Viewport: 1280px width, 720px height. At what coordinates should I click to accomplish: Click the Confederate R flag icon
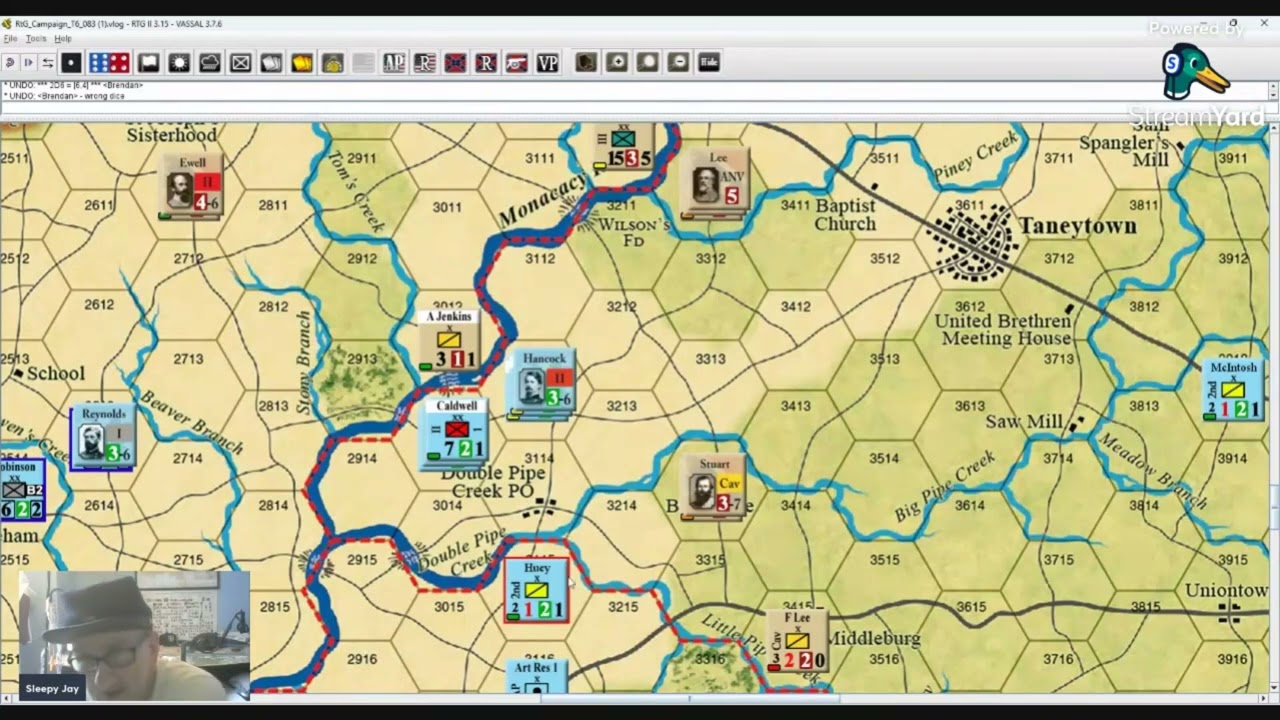pyautogui.click(x=486, y=63)
